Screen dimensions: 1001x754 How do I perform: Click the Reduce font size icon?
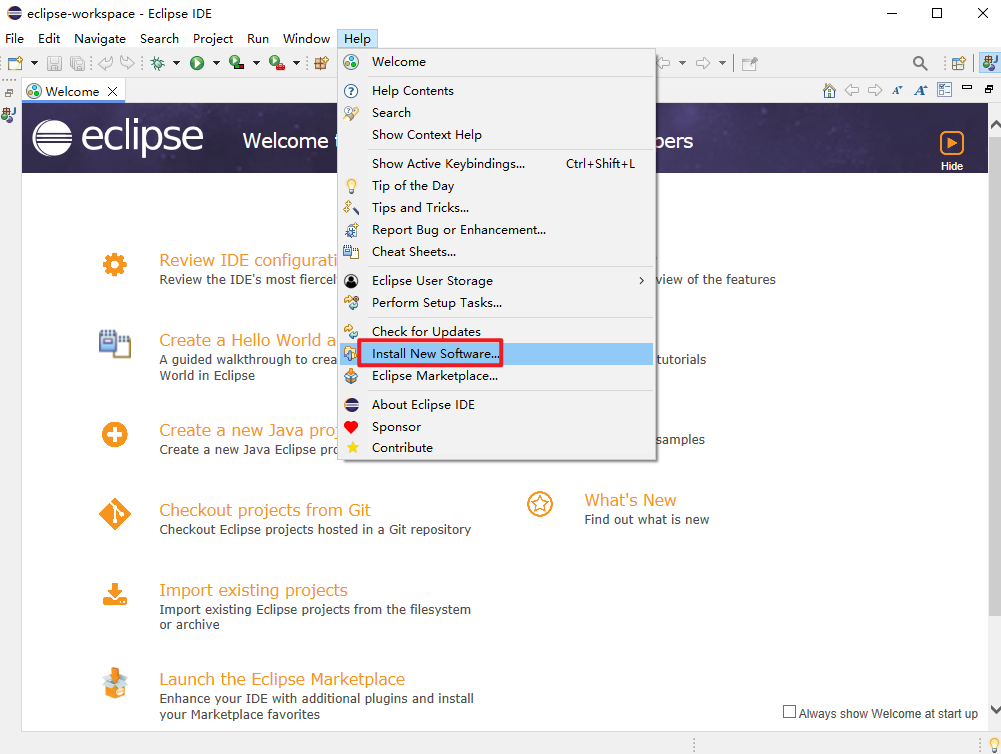coord(897,91)
